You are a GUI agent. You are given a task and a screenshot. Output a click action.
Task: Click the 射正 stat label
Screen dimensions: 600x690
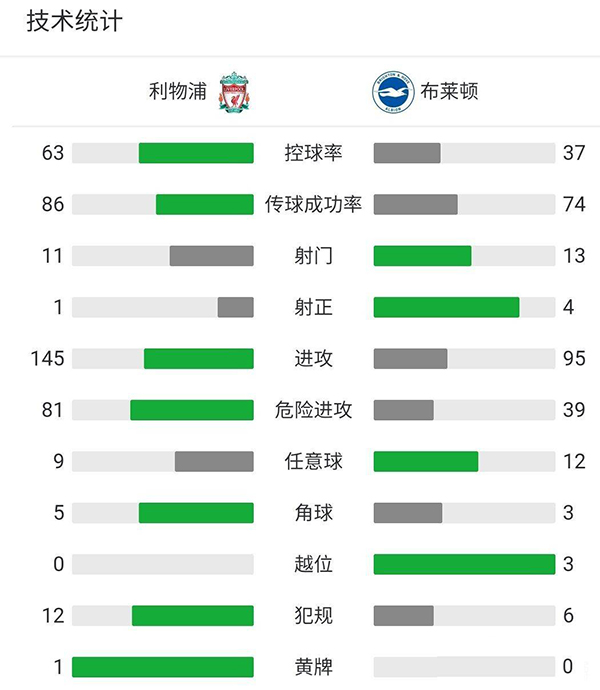click(313, 307)
